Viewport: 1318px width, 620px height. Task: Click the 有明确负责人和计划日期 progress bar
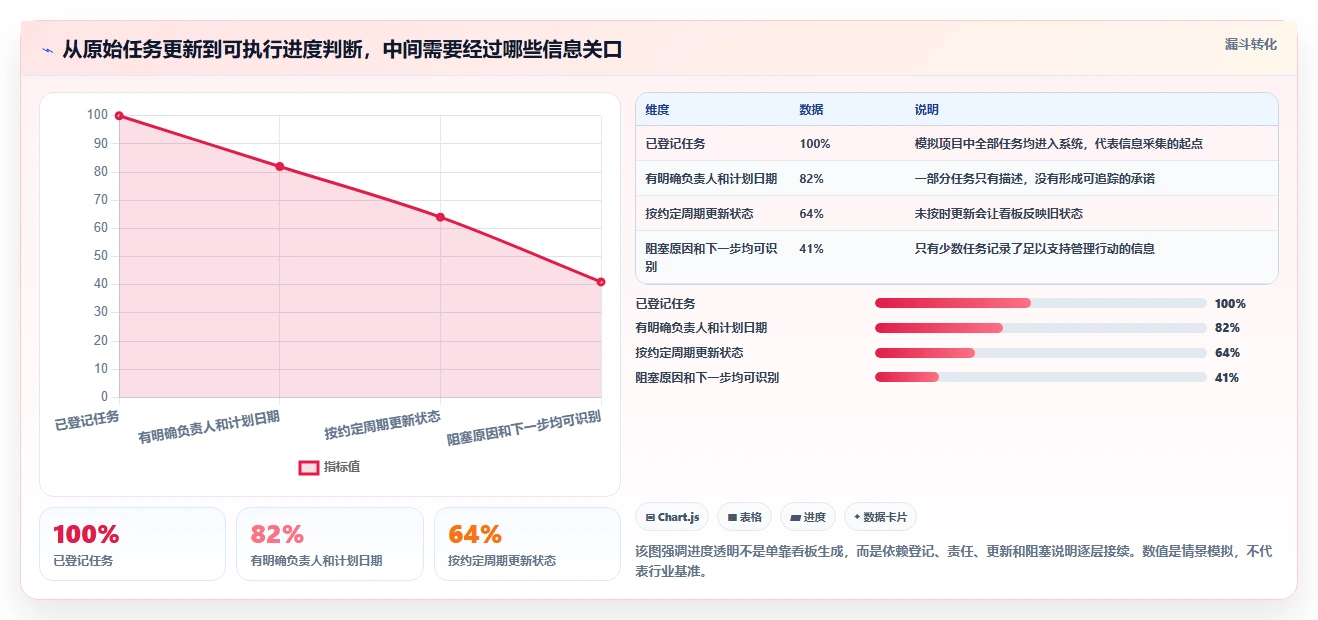click(x=1040, y=328)
